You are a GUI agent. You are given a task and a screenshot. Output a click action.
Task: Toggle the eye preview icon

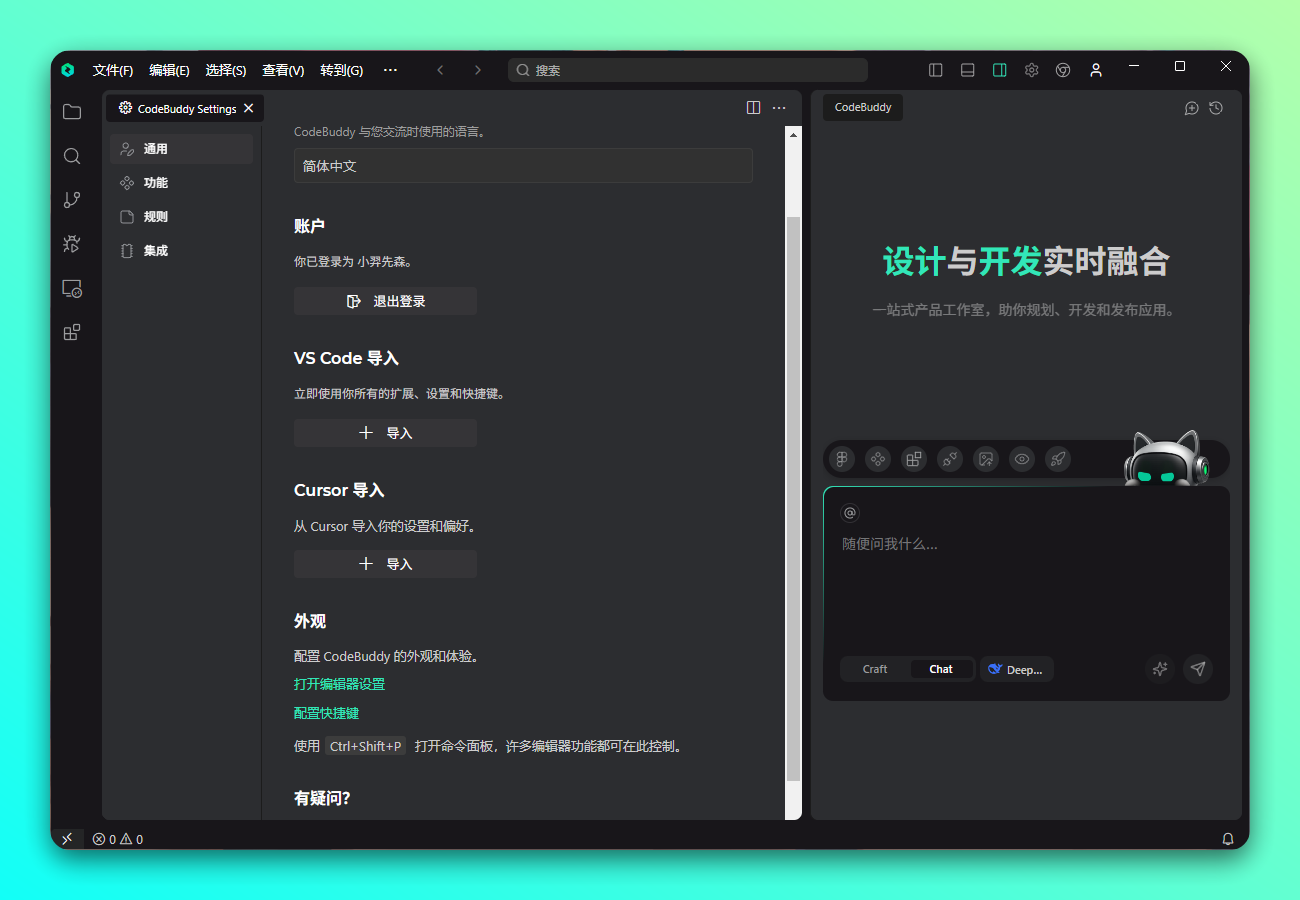(x=1022, y=459)
